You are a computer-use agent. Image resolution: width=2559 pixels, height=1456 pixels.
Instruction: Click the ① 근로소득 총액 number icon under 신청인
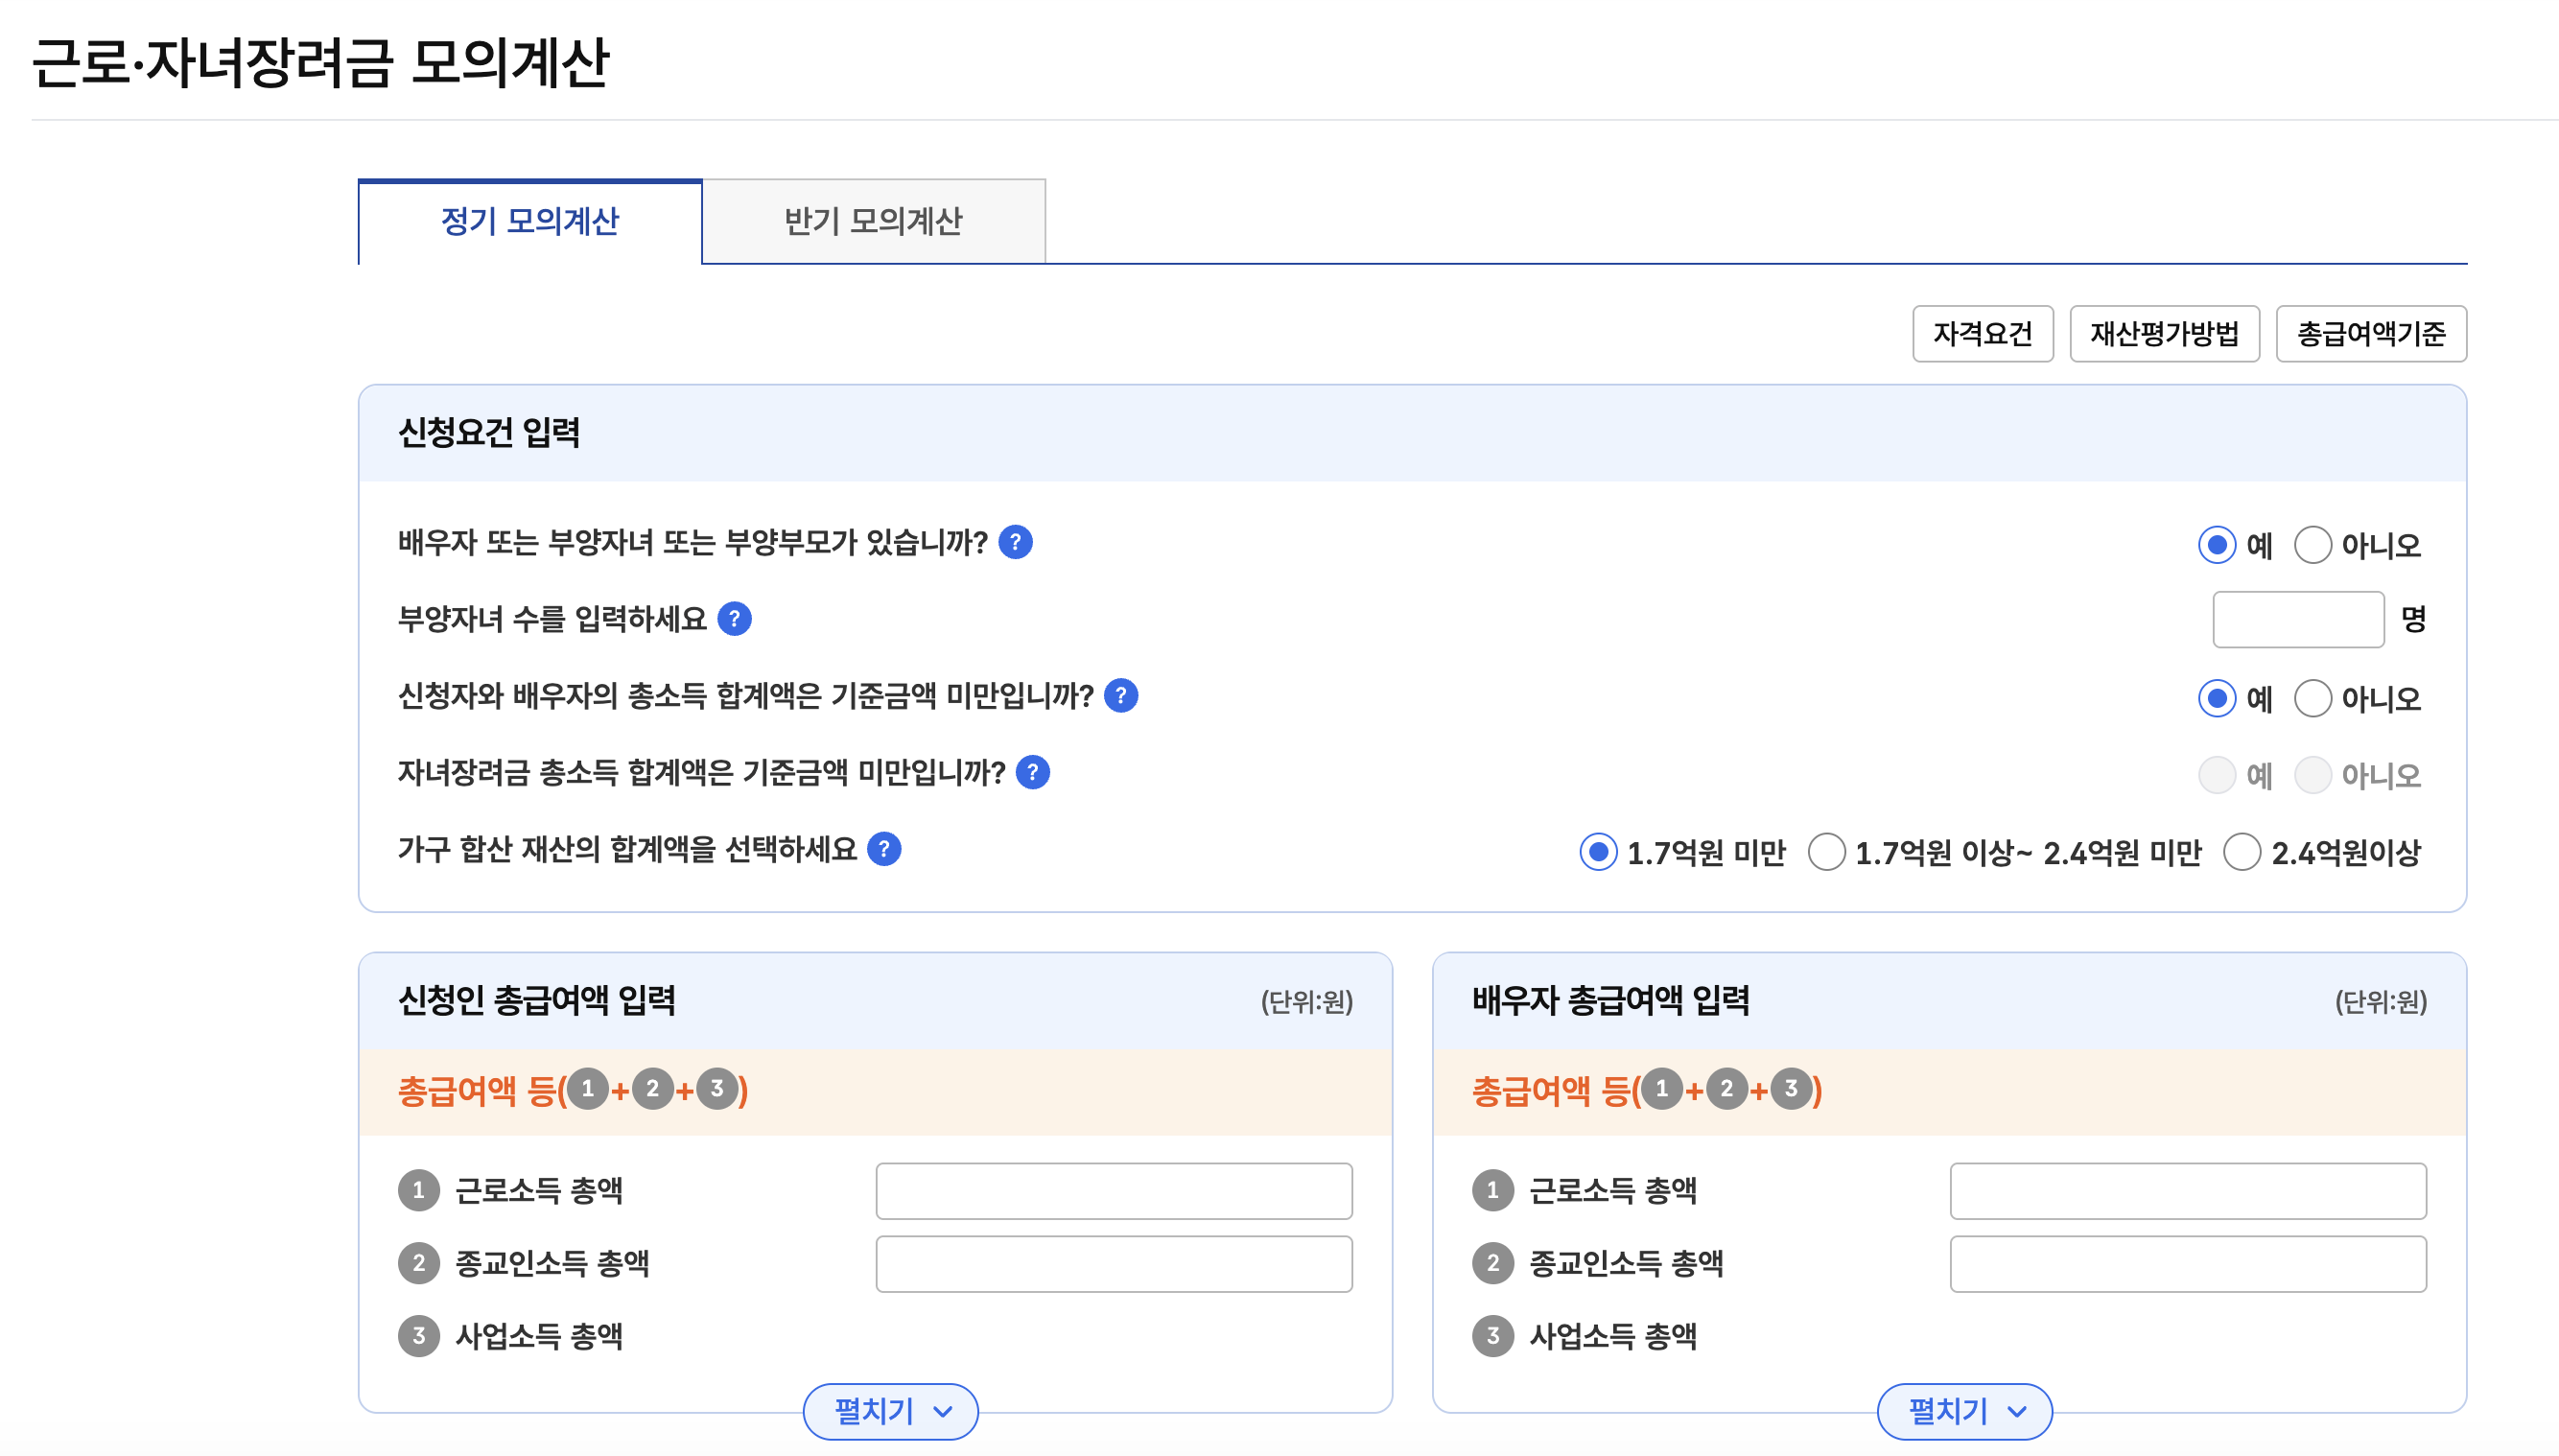[419, 1190]
